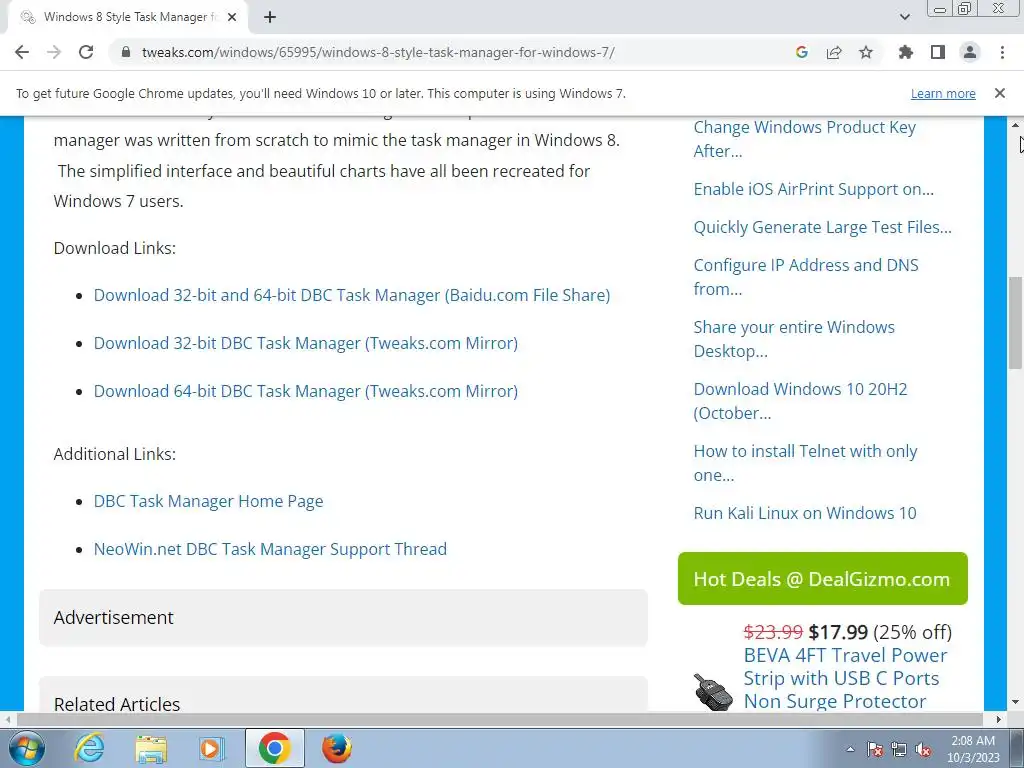Open Windows Media Player from taskbar

pyautogui.click(x=212, y=748)
